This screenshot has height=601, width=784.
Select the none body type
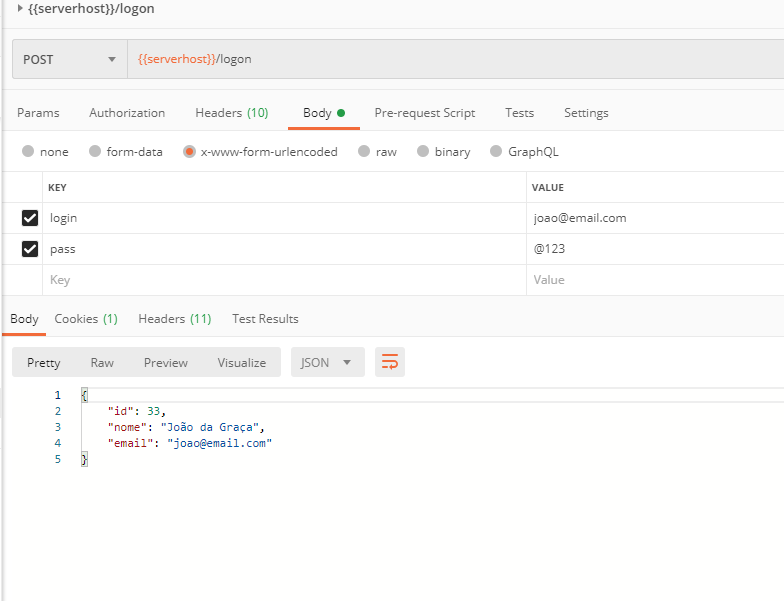28,151
